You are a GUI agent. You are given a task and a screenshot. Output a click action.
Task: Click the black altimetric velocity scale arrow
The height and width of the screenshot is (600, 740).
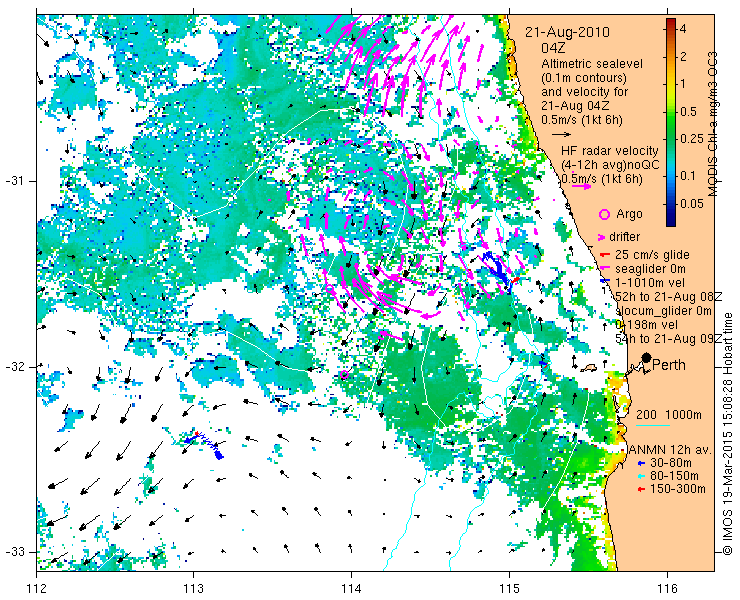562,135
